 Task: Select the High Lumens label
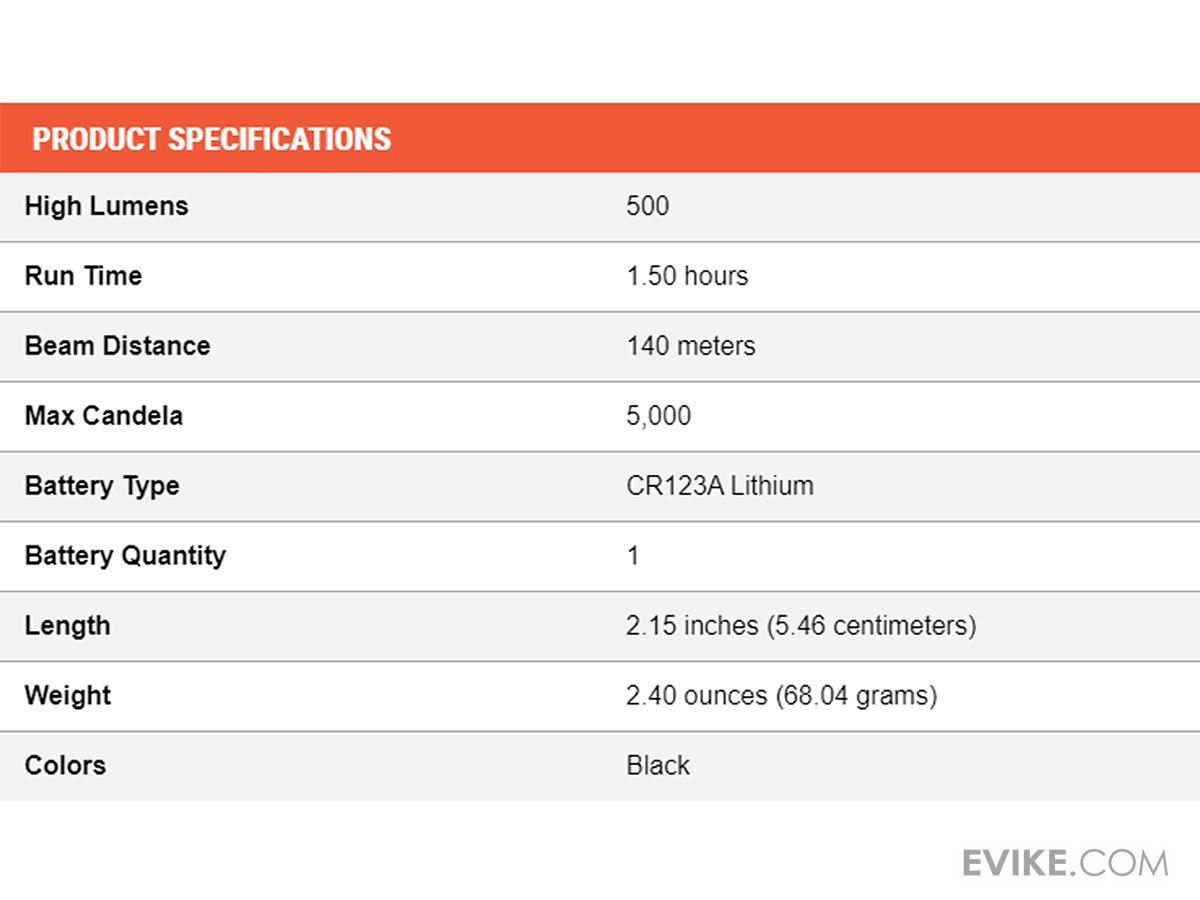pyautogui.click(x=106, y=206)
